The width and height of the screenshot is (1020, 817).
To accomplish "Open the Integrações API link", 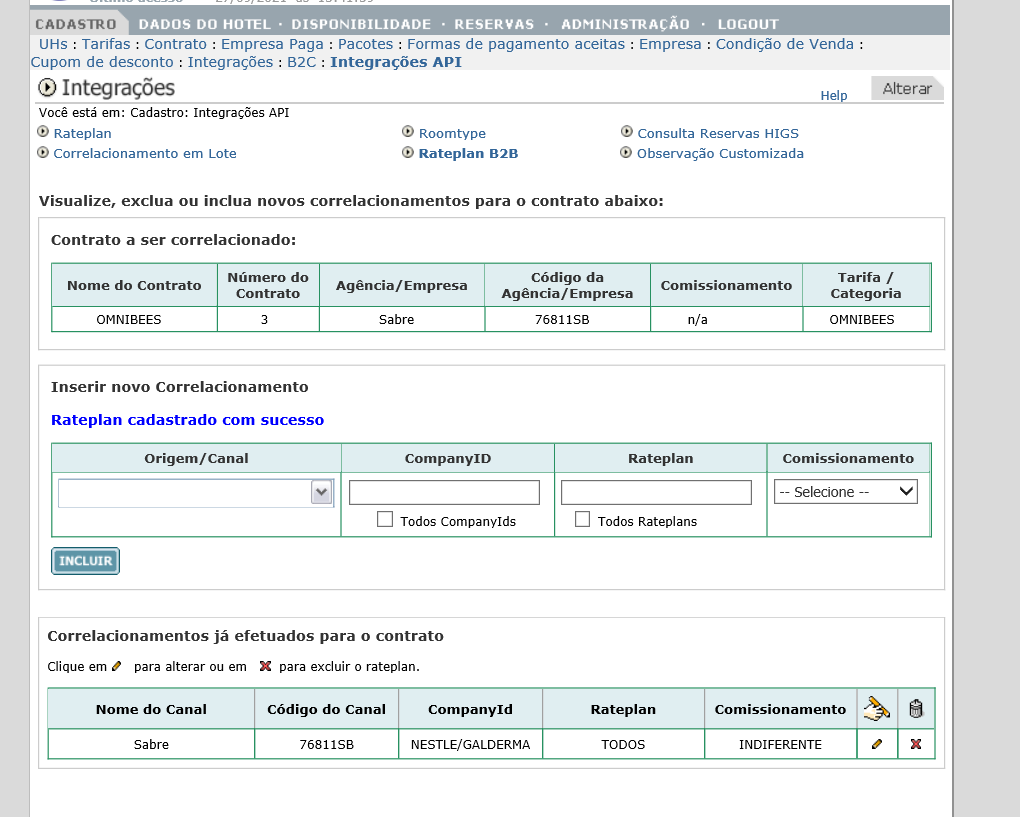I will [396, 62].
